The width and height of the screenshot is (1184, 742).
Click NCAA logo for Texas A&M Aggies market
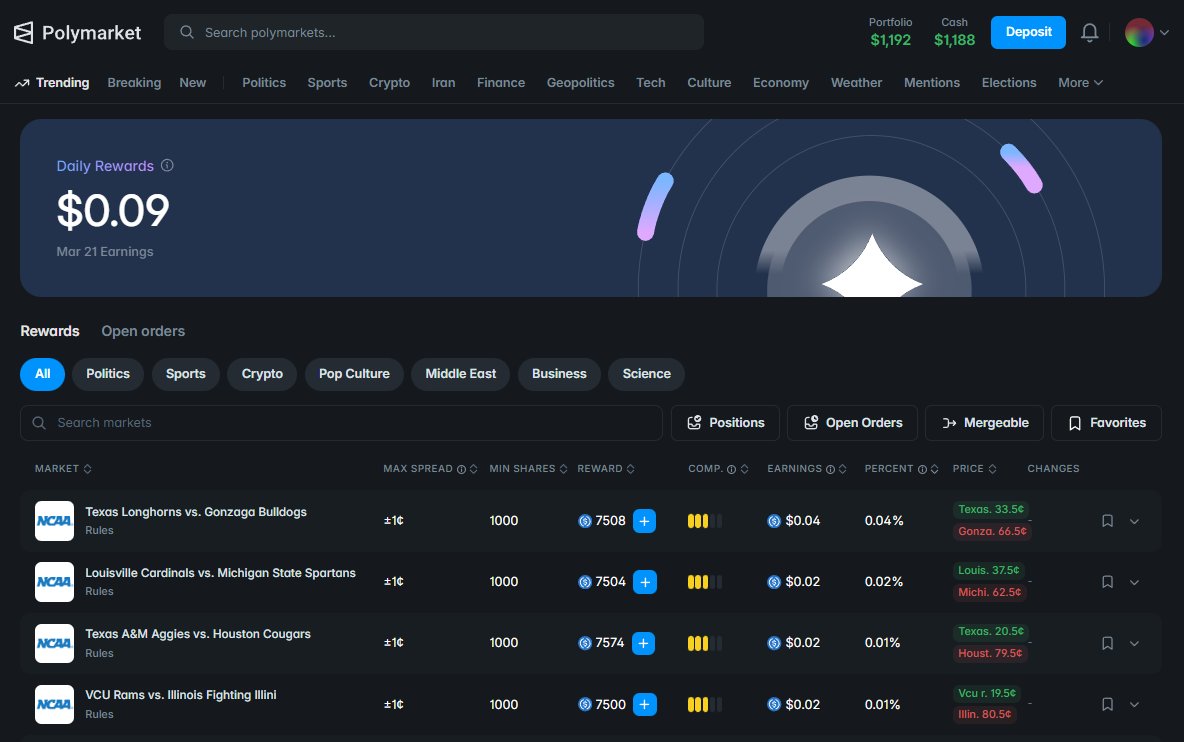pyautogui.click(x=54, y=643)
